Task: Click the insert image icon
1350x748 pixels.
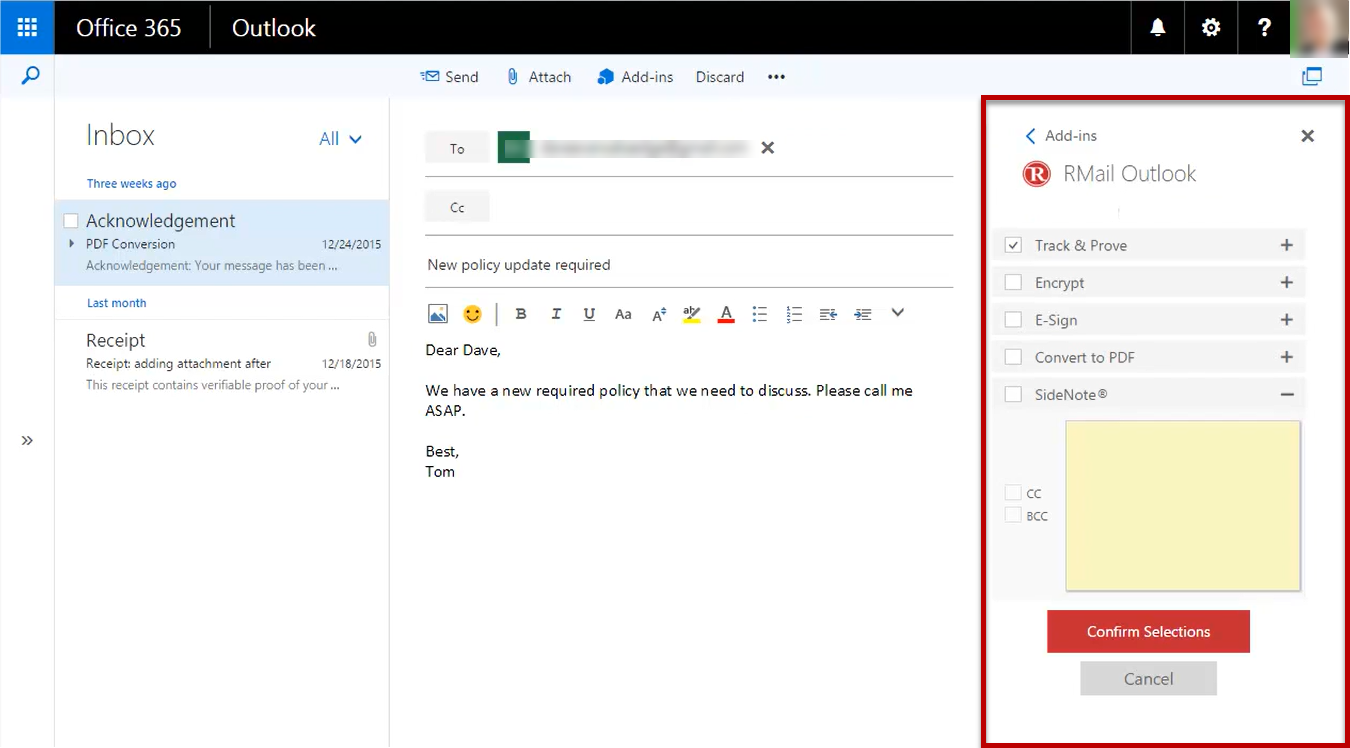Action: click(437, 313)
